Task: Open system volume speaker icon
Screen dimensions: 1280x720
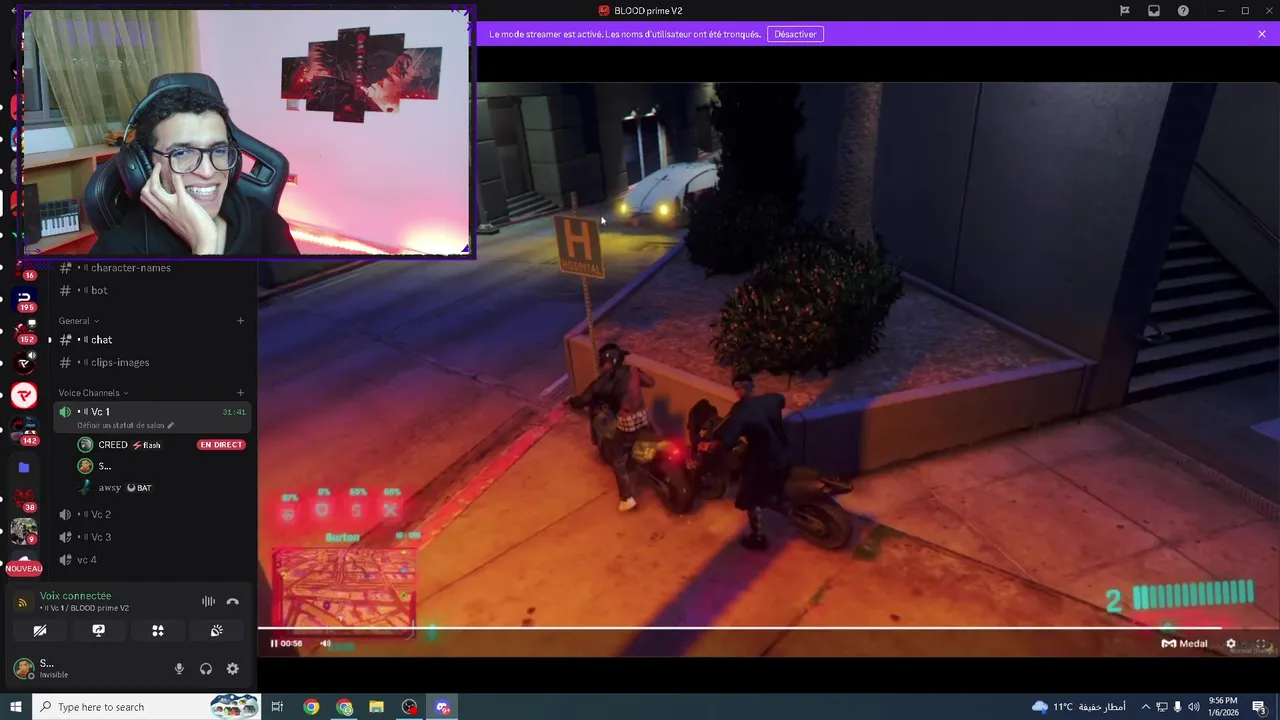Action: tap(1194, 707)
